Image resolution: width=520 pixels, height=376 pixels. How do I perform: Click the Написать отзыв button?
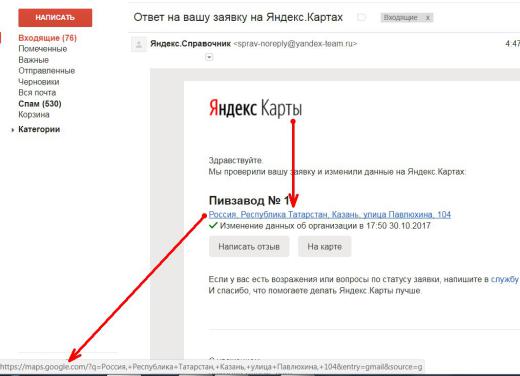click(249, 247)
